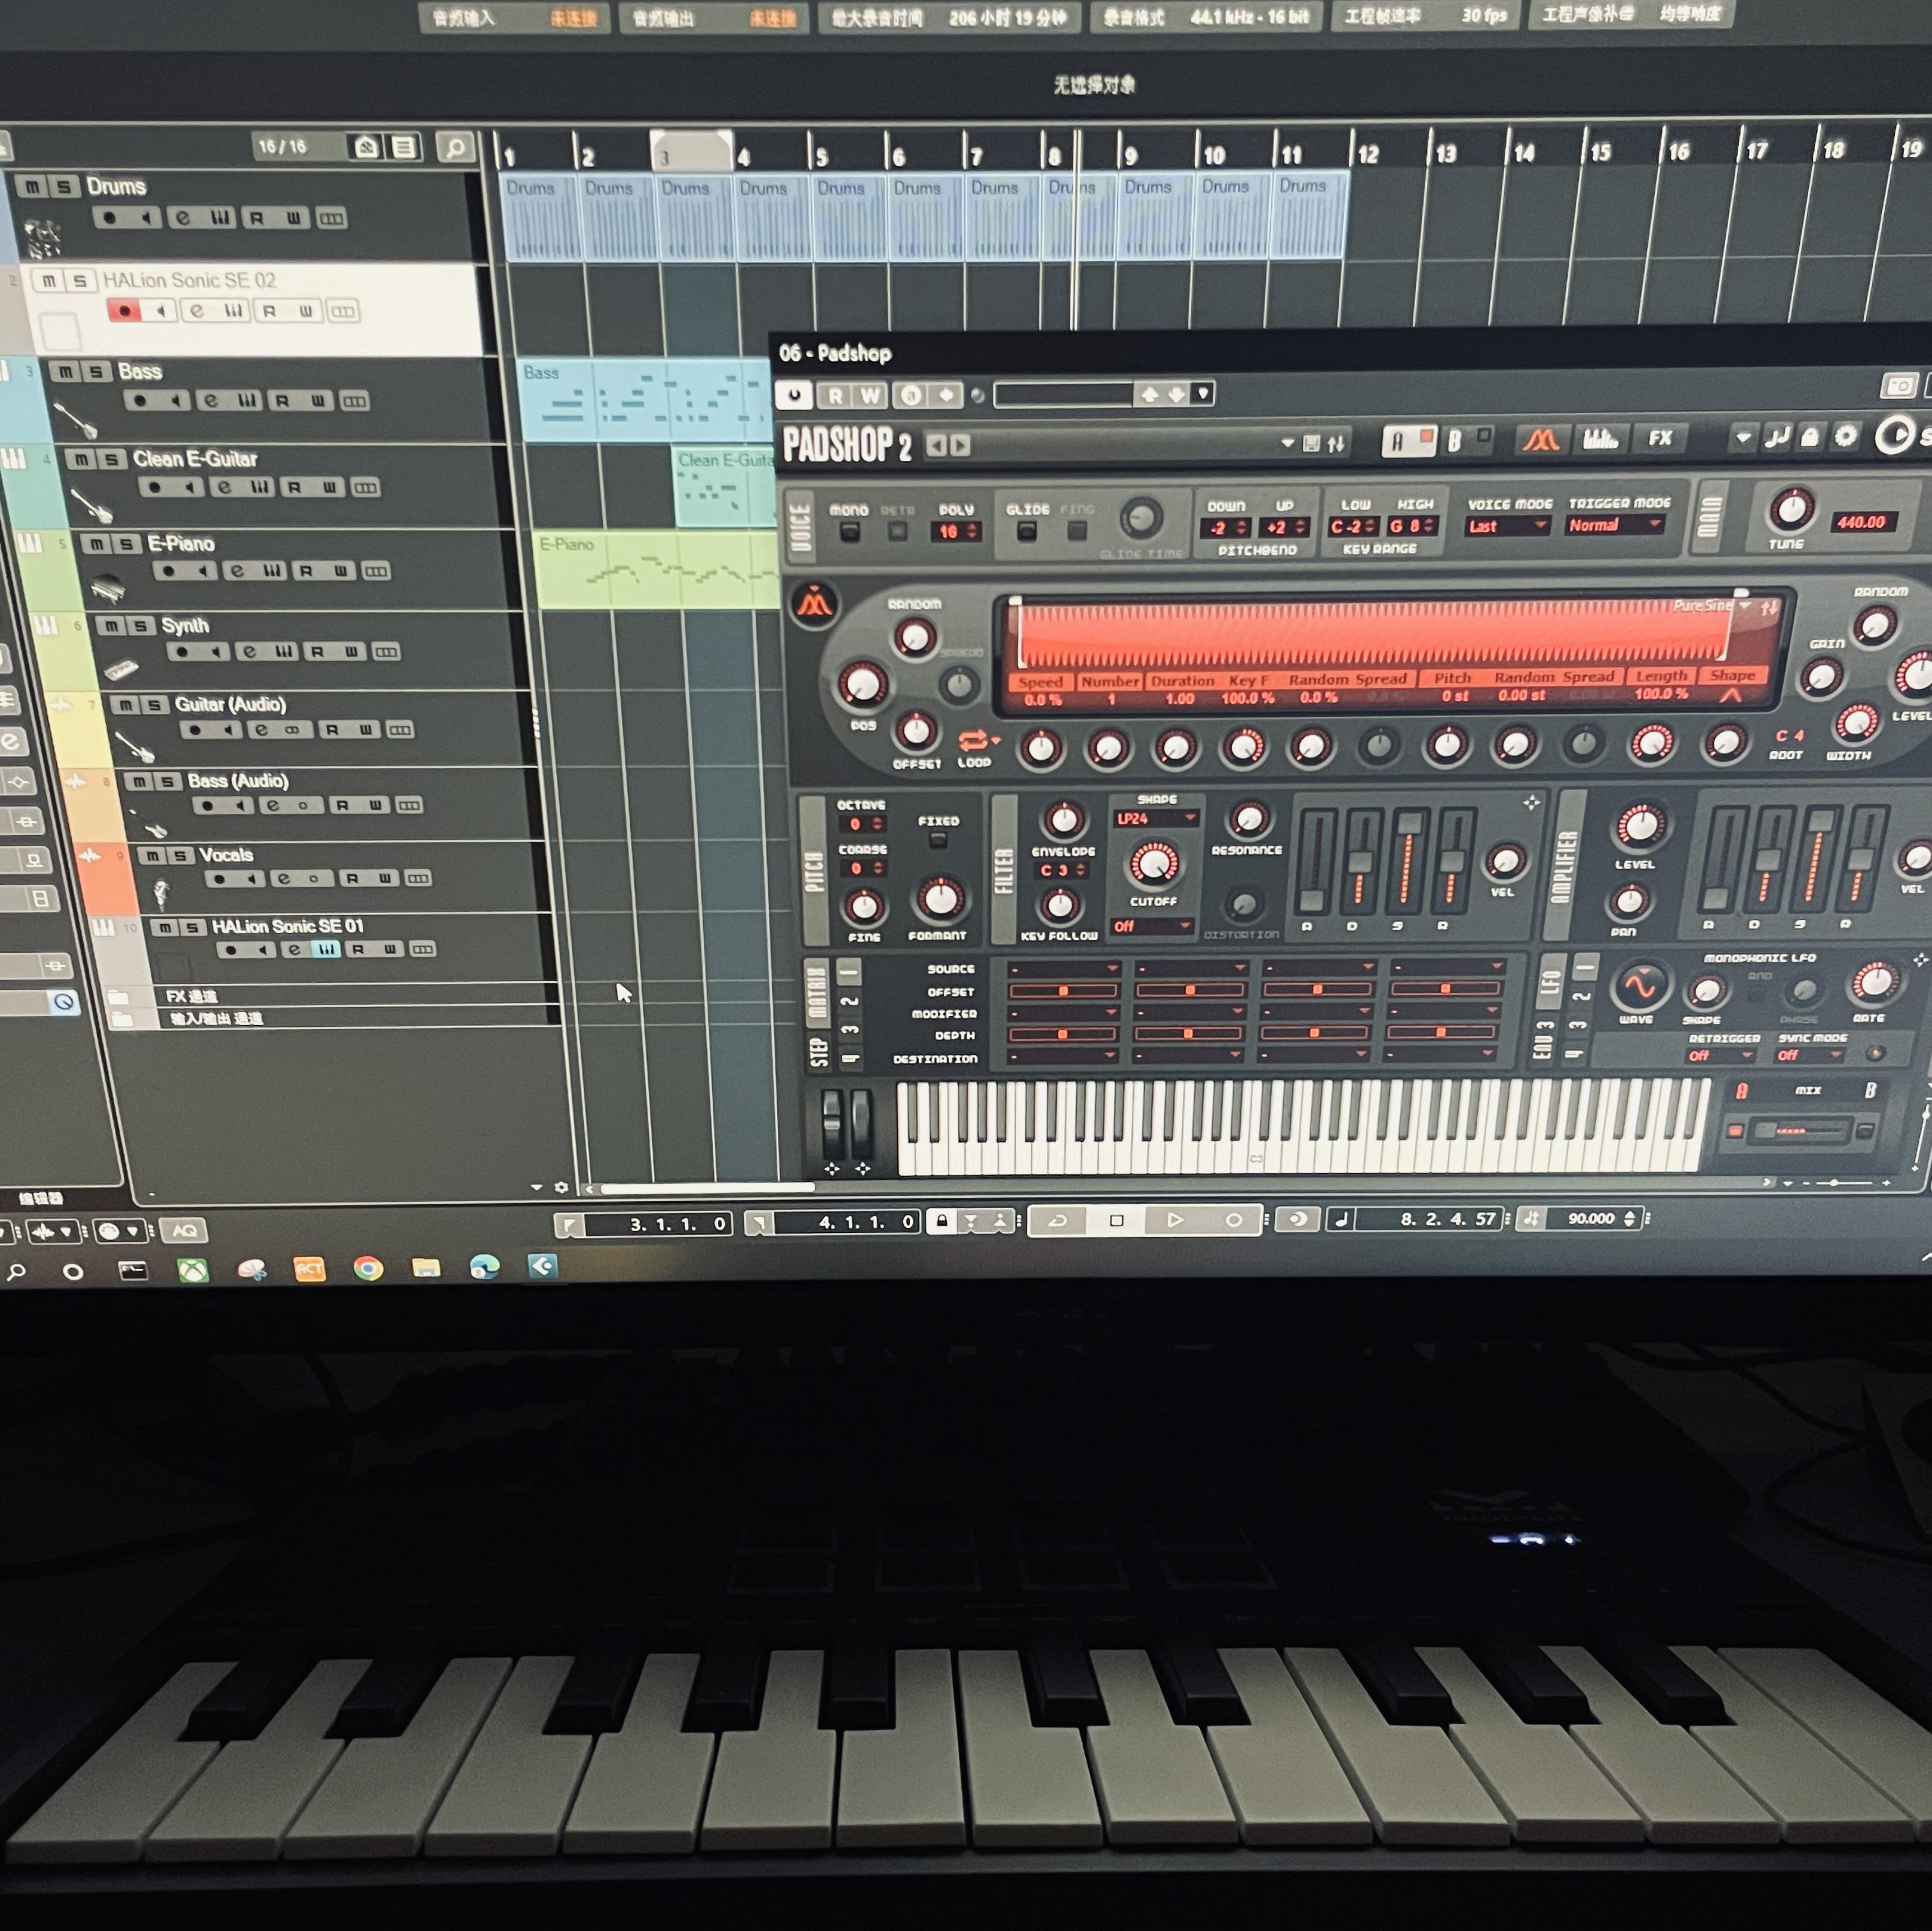The width and height of the screenshot is (1932, 1931).
Task: Toggle punch points lock icon in transport
Action: pyautogui.click(x=941, y=1221)
